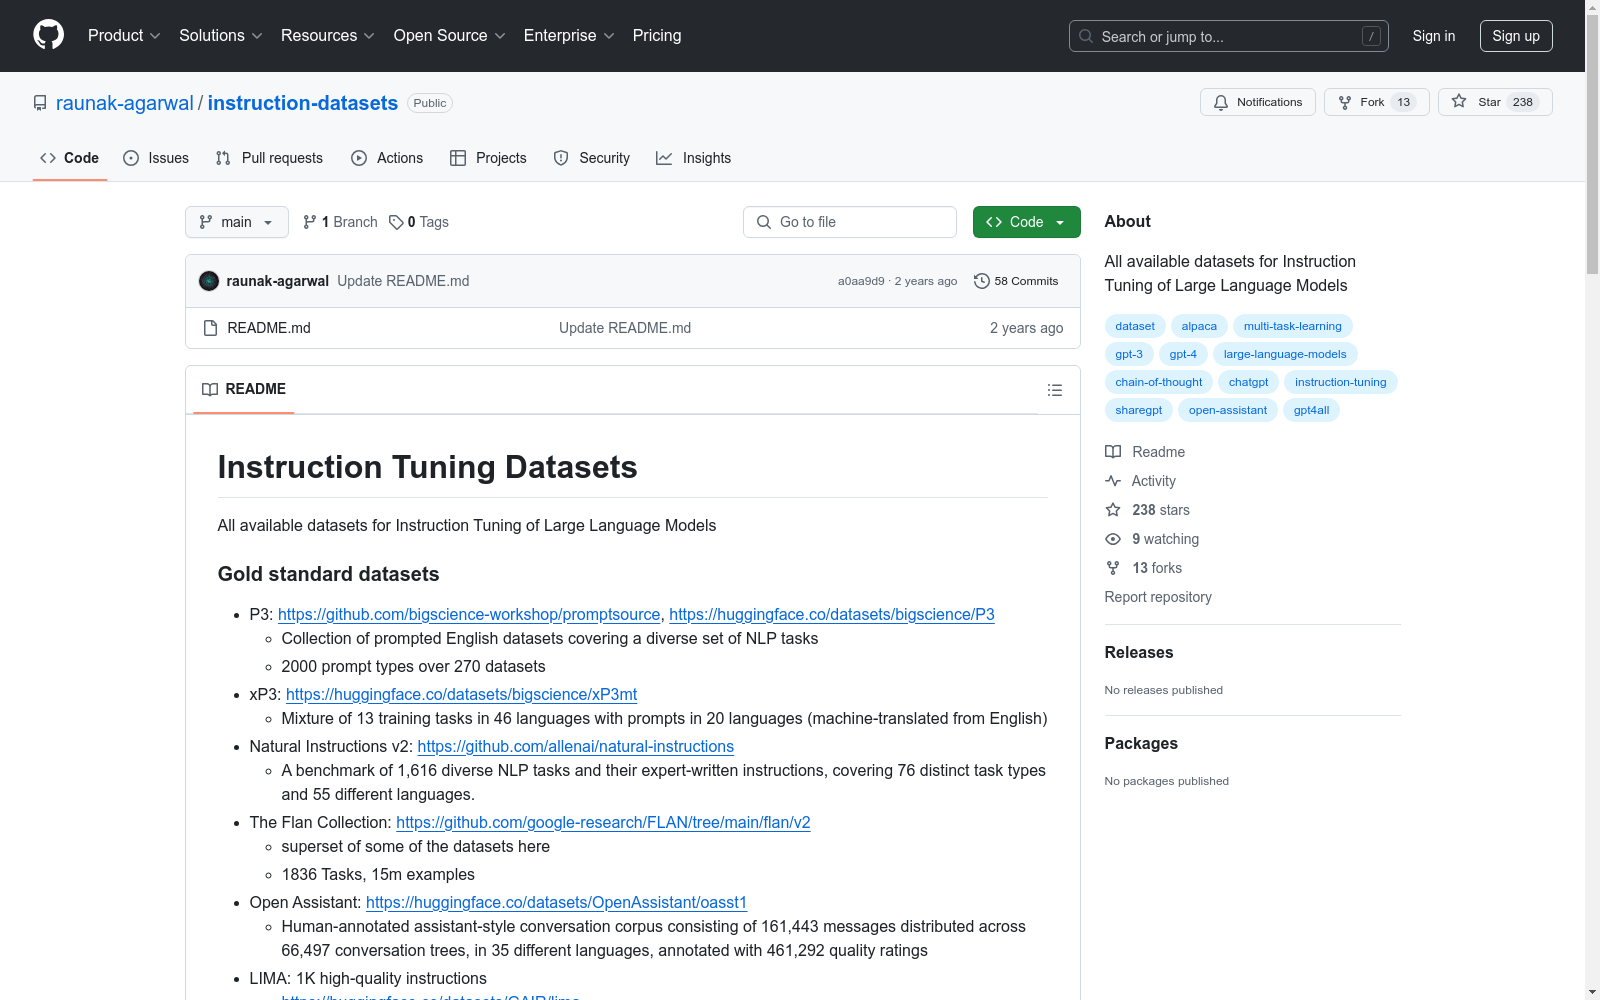Viewport: 1600px width, 1000px height.
Task: Click the gpt-3 topic tag
Action: (1129, 354)
